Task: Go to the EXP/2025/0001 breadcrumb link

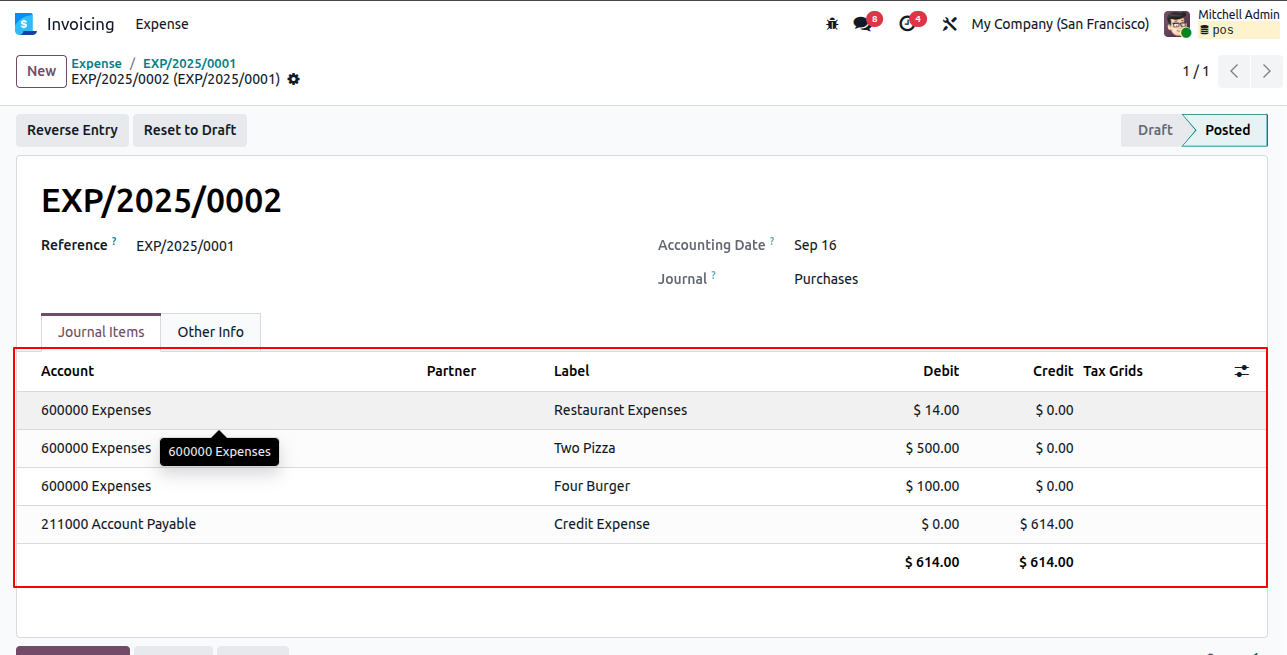Action: (190, 63)
